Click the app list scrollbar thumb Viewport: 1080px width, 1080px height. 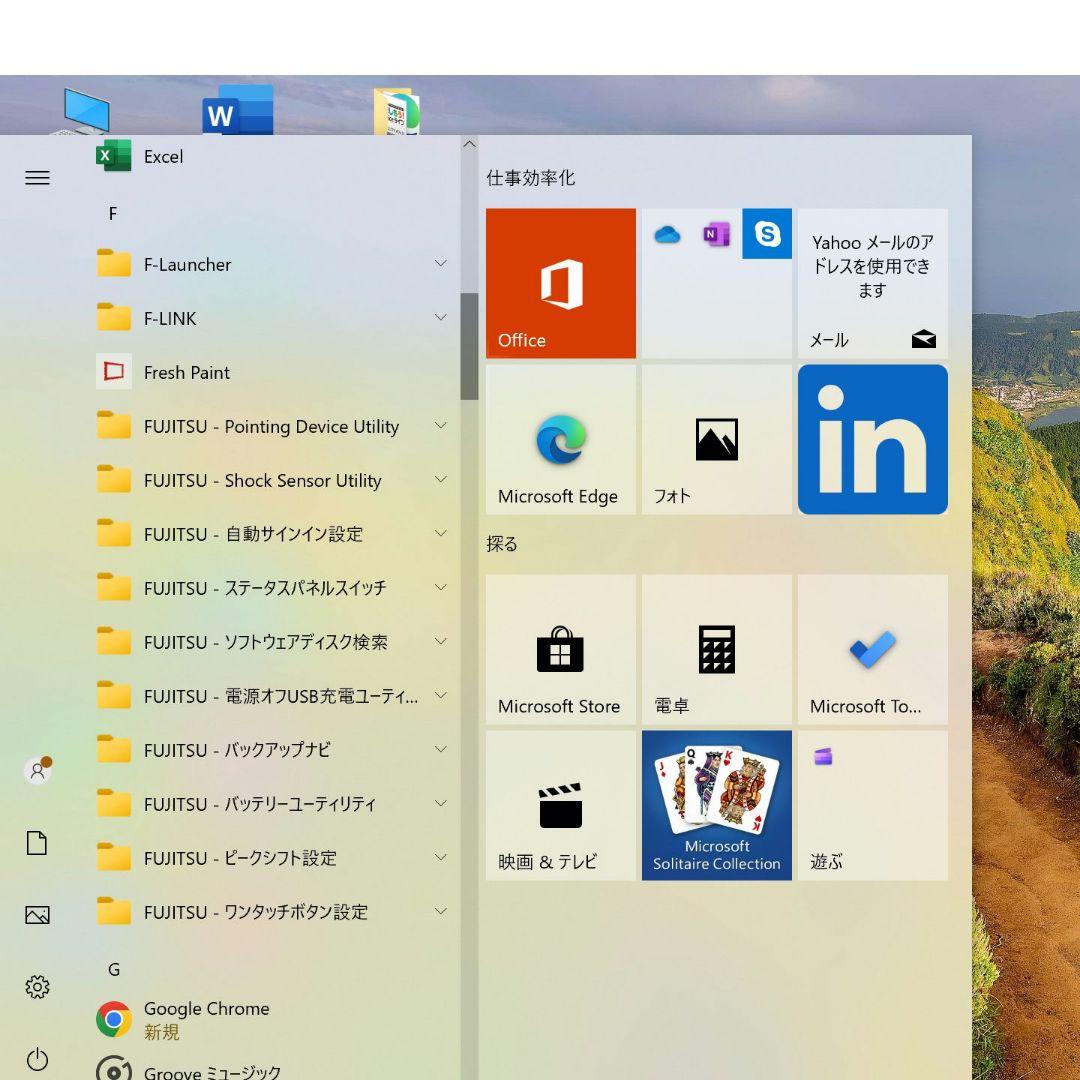point(470,346)
